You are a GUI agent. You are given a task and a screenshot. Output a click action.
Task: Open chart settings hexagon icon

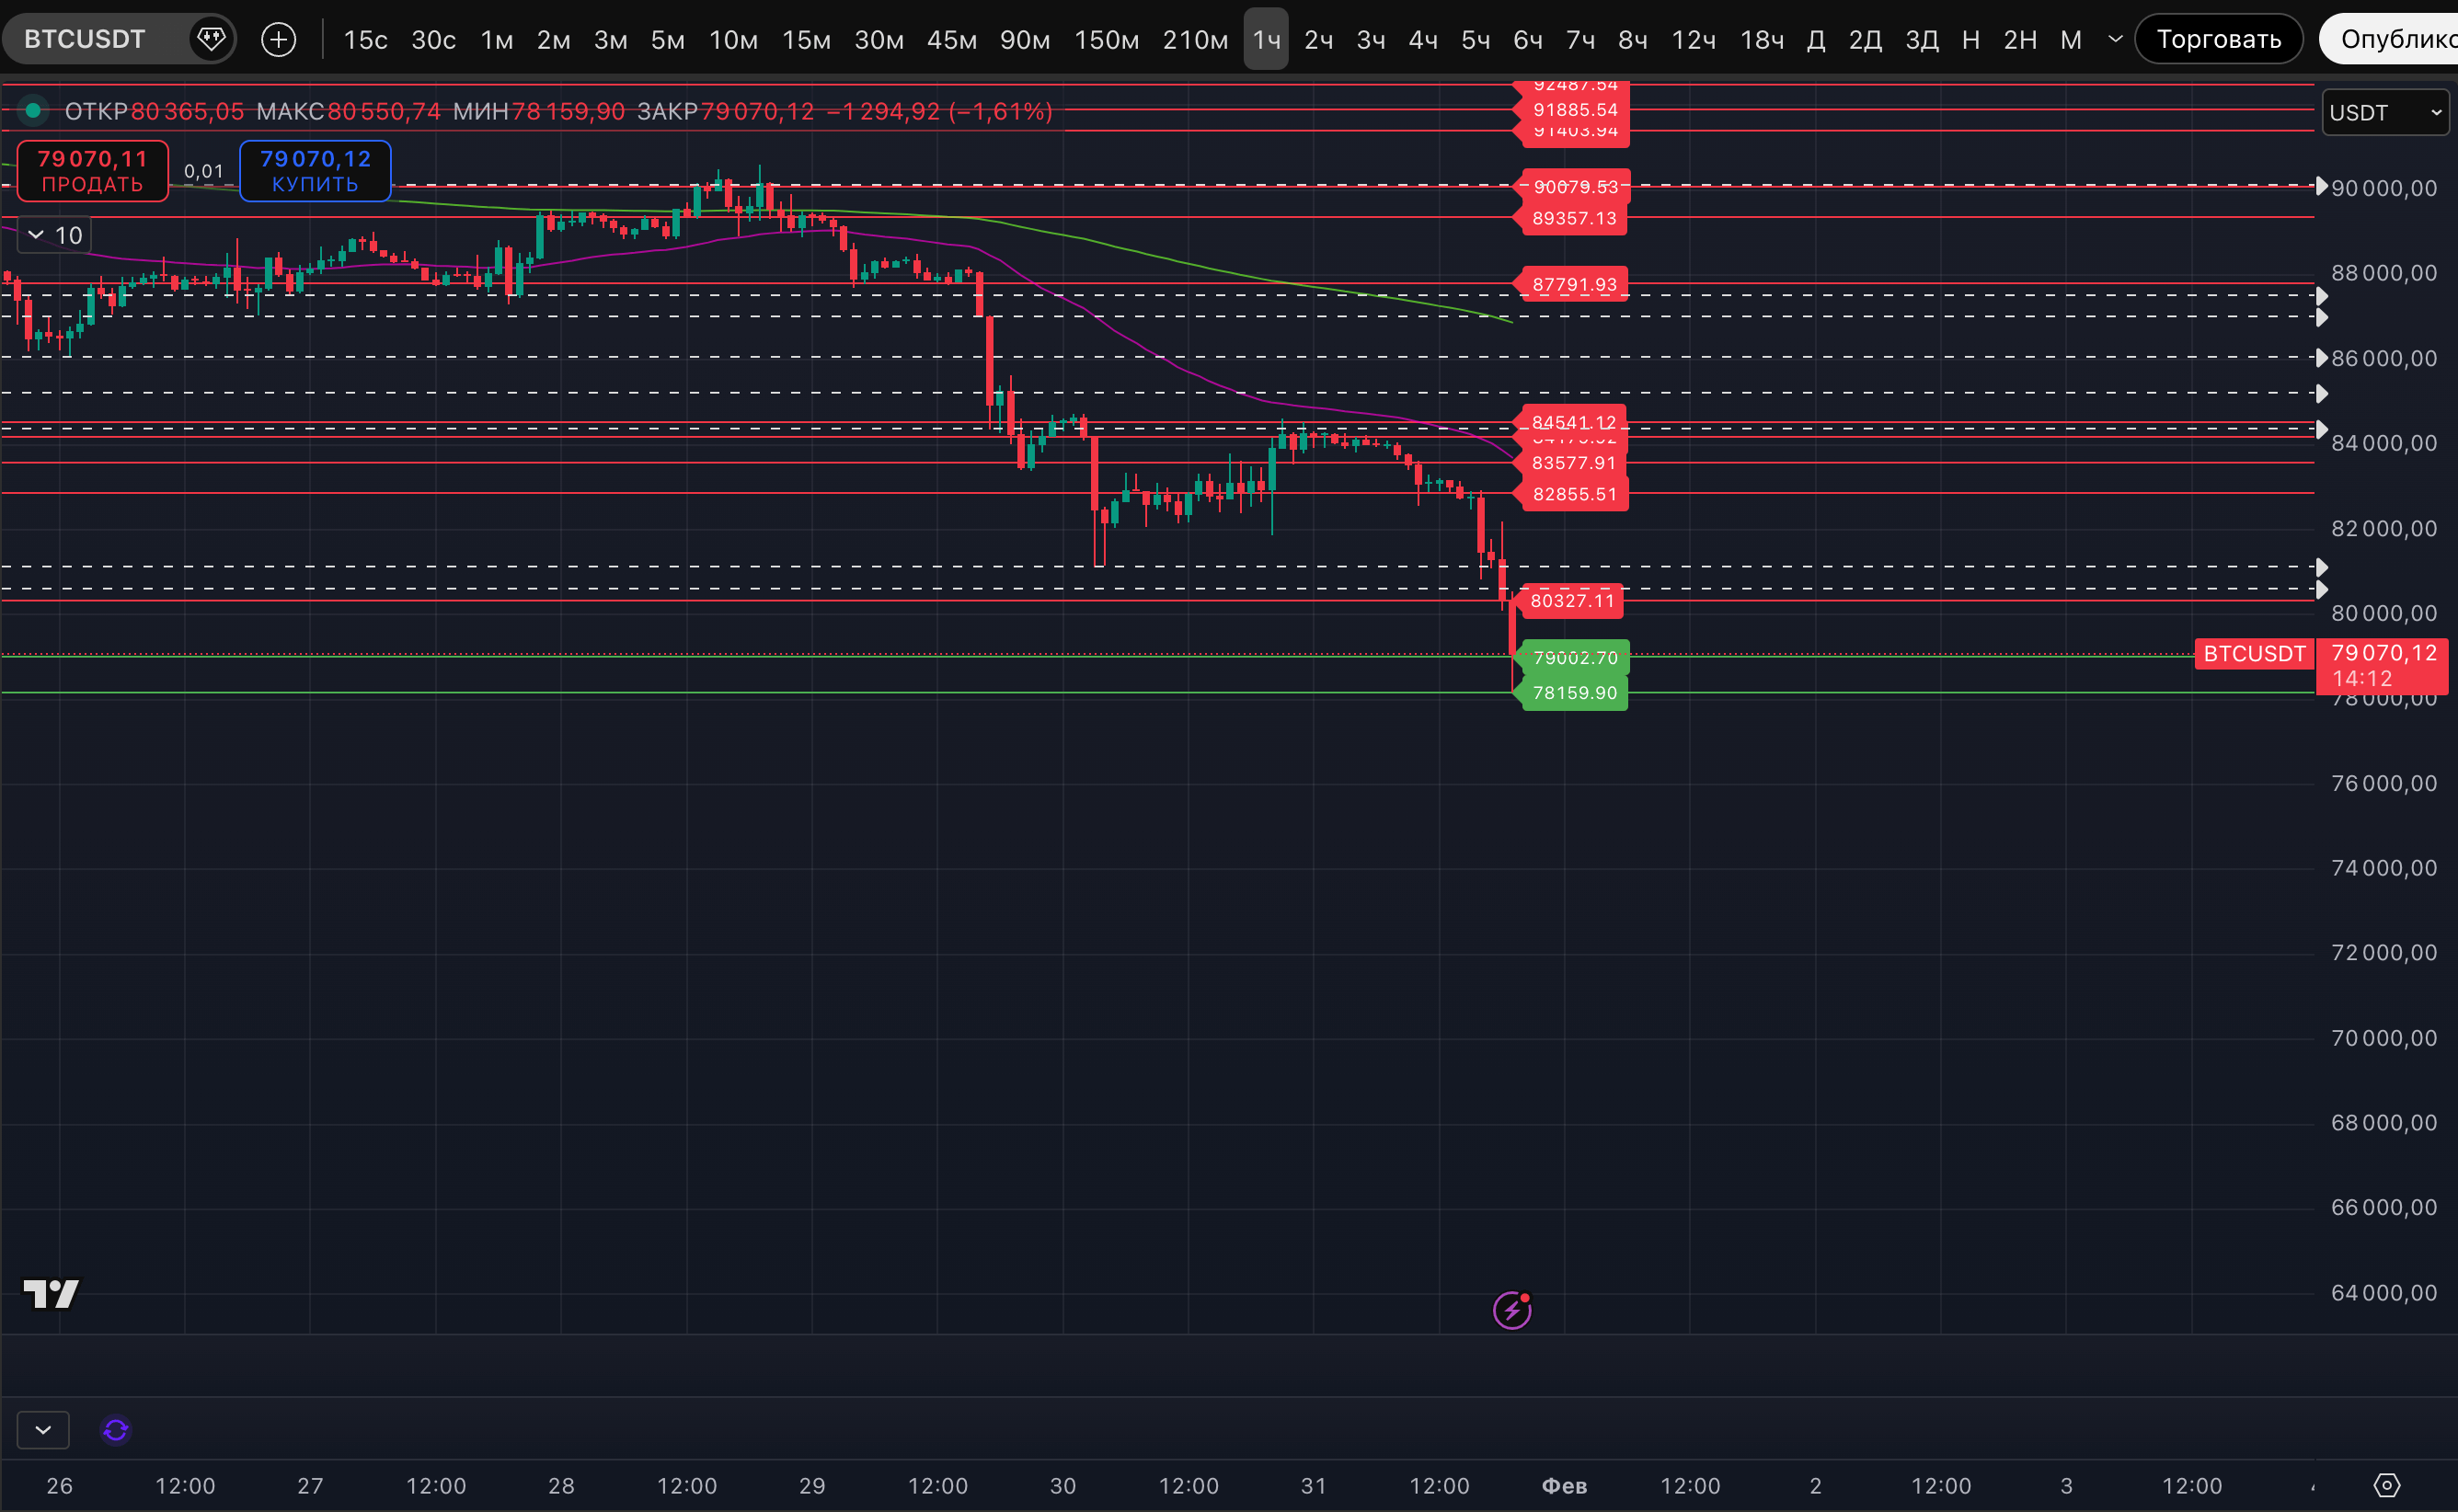click(2387, 1485)
